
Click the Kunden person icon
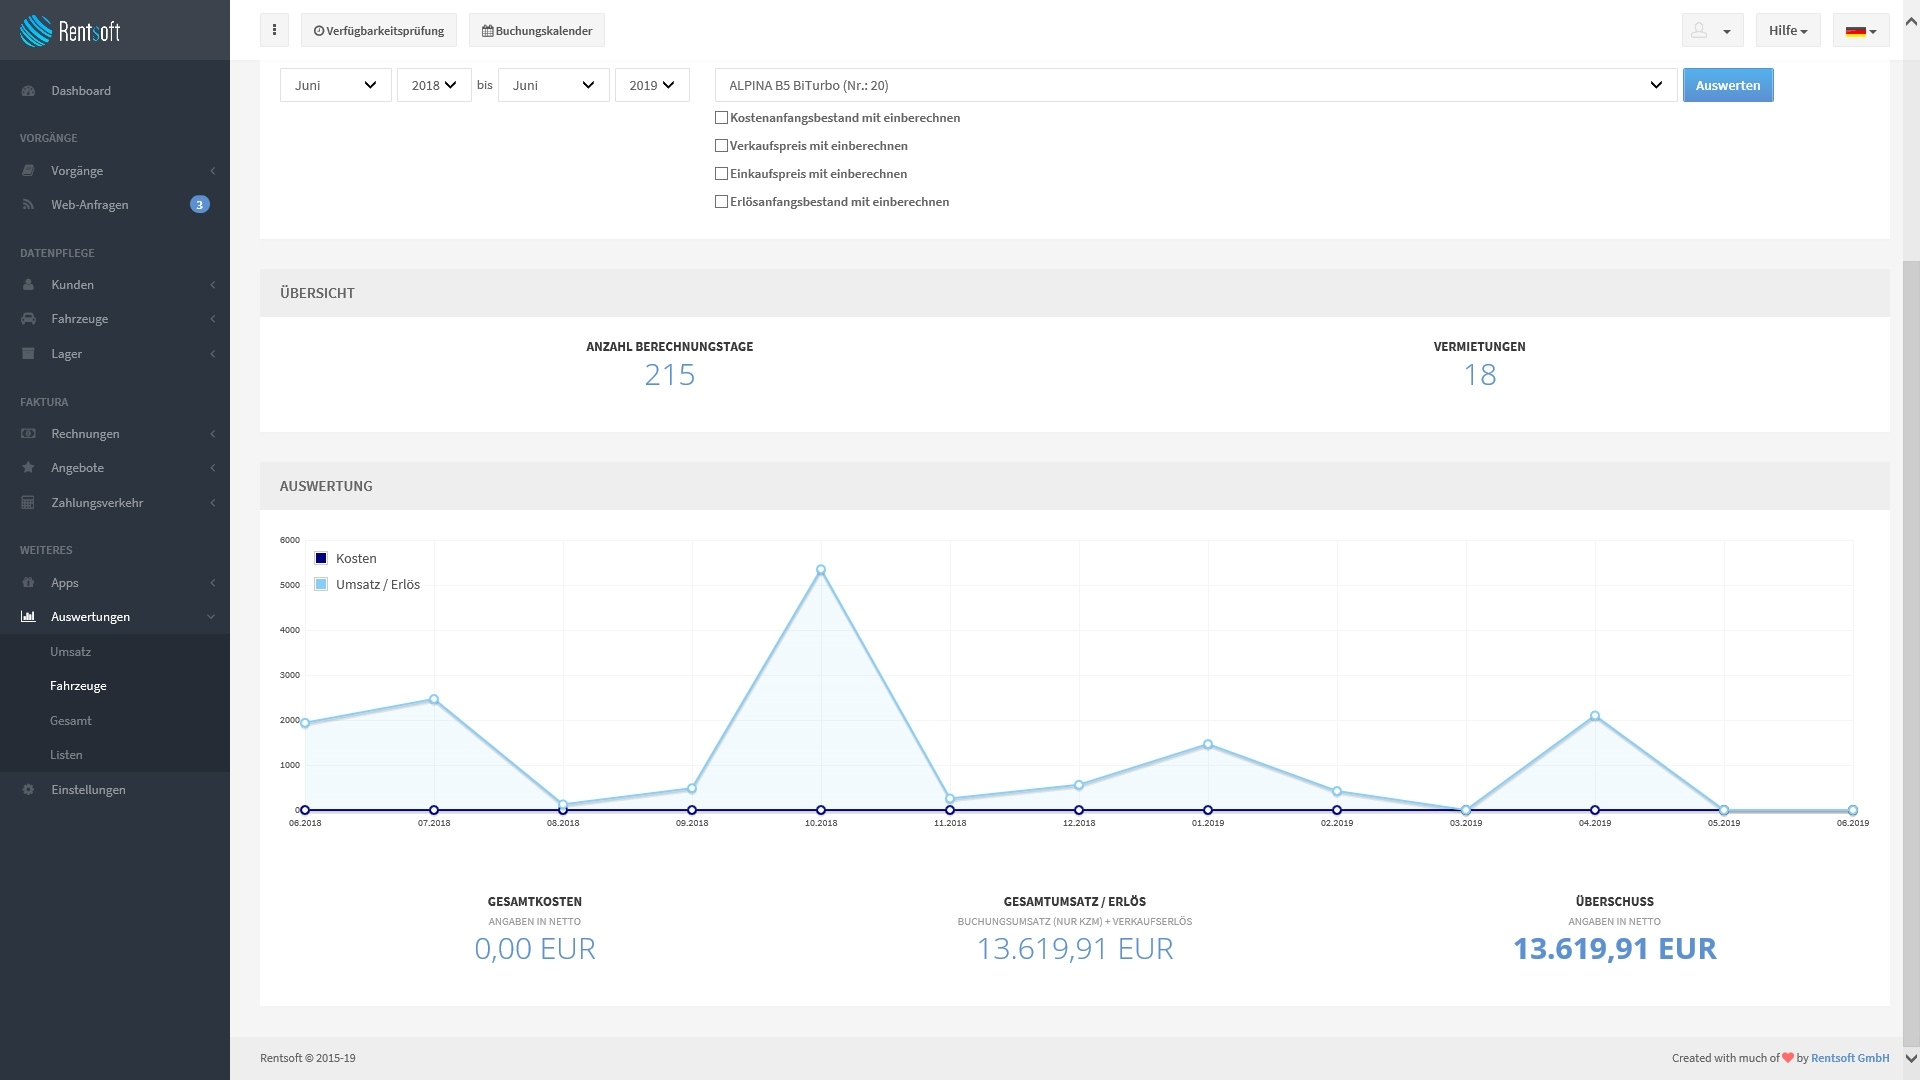point(28,285)
